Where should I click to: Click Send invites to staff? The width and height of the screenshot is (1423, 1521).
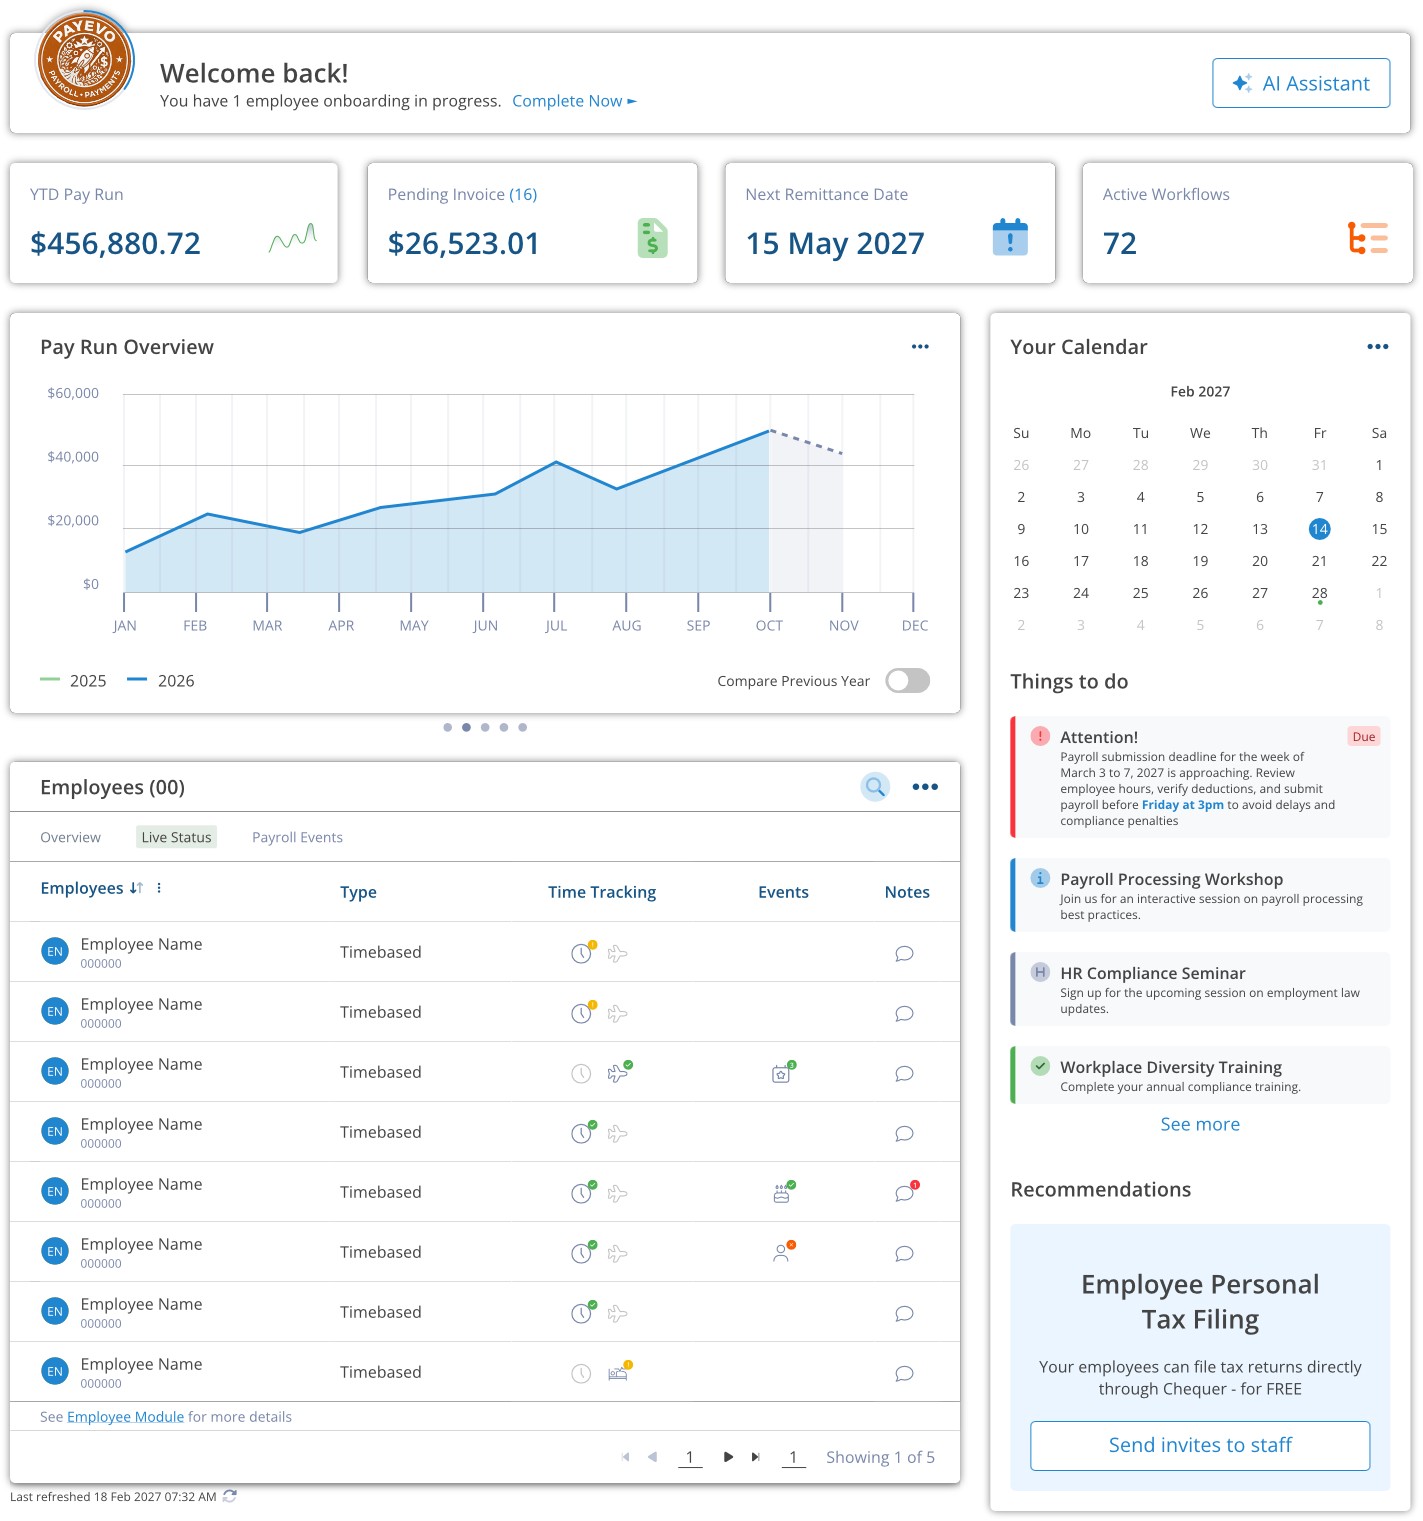[x=1199, y=1445]
